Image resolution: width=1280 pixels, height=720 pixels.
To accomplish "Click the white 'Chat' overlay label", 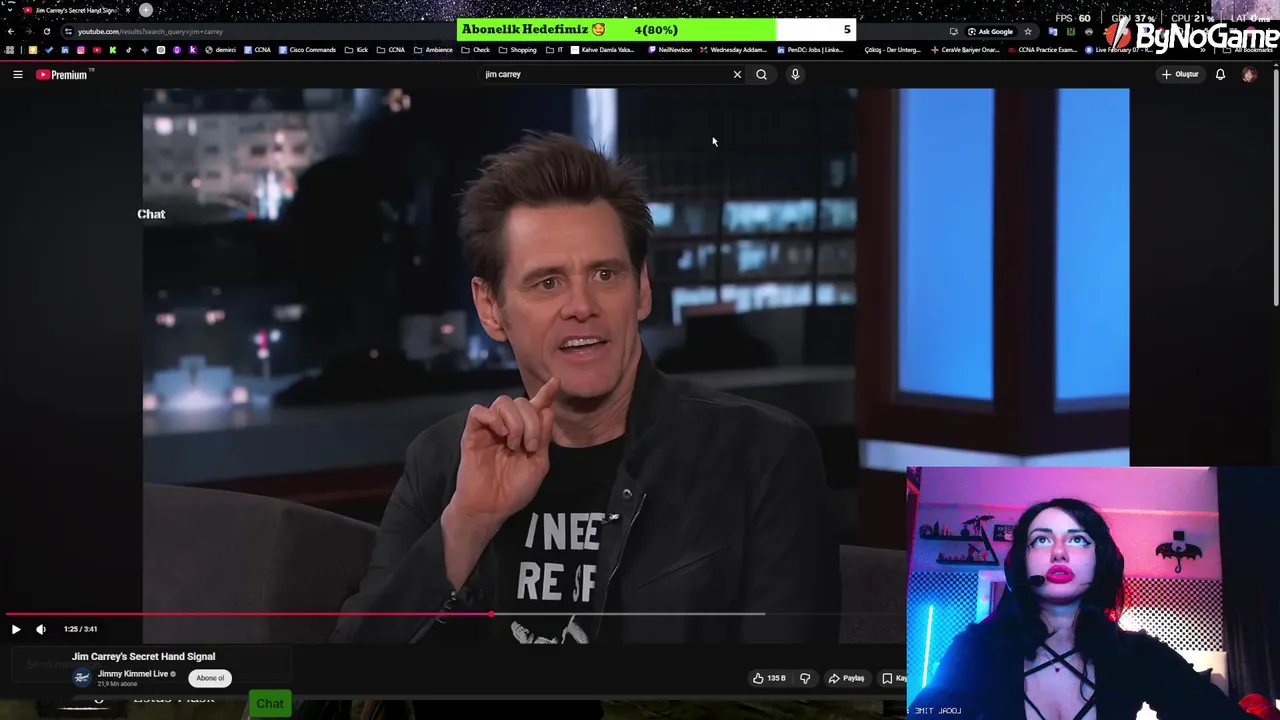I will [151, 214].
